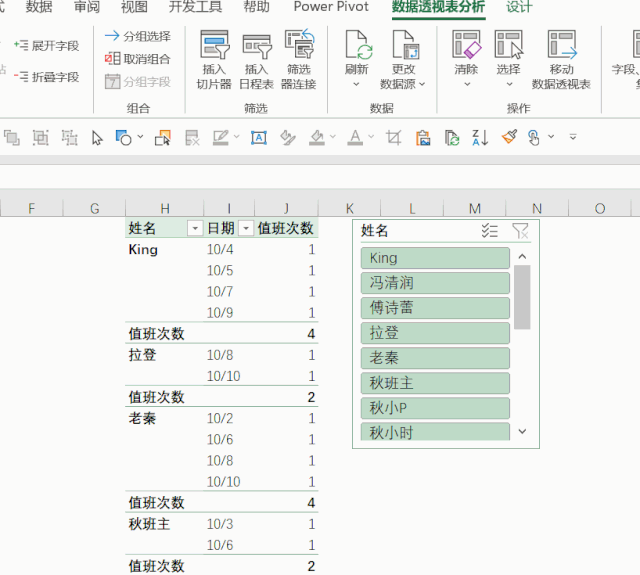Switch to the 设计 tab
Image resolution: width=640 pixels, height=575 pixels.
point(520,7)
